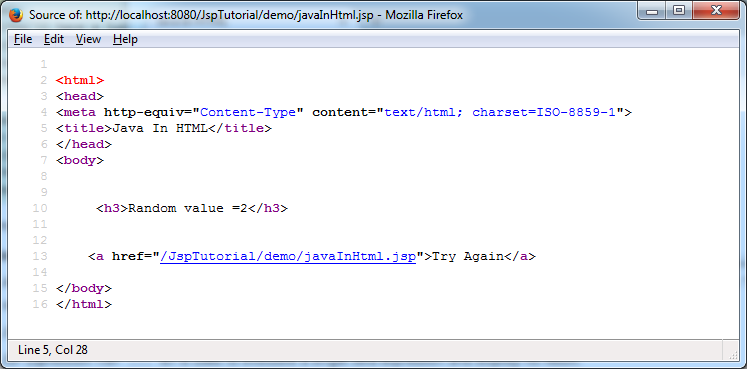Click the red html opening tag
Viewport: 747px width, 369px height.
coord(80,80)
